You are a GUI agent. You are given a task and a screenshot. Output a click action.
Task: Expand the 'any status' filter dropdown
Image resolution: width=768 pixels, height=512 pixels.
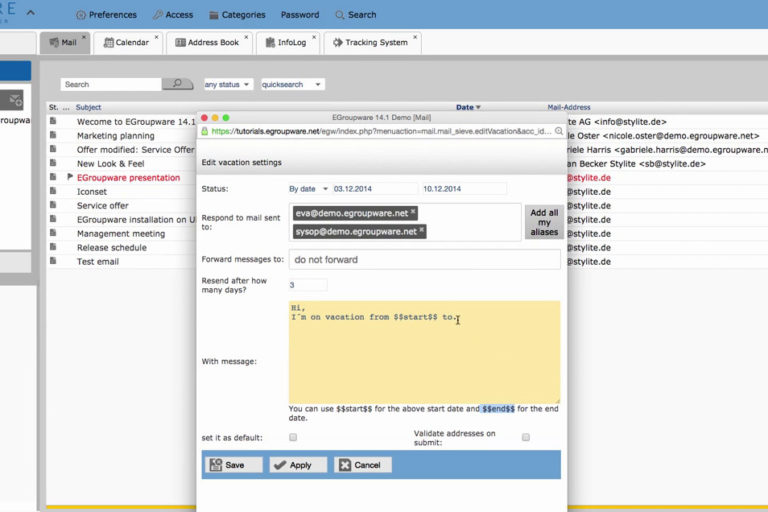click(x=227, y=85)
